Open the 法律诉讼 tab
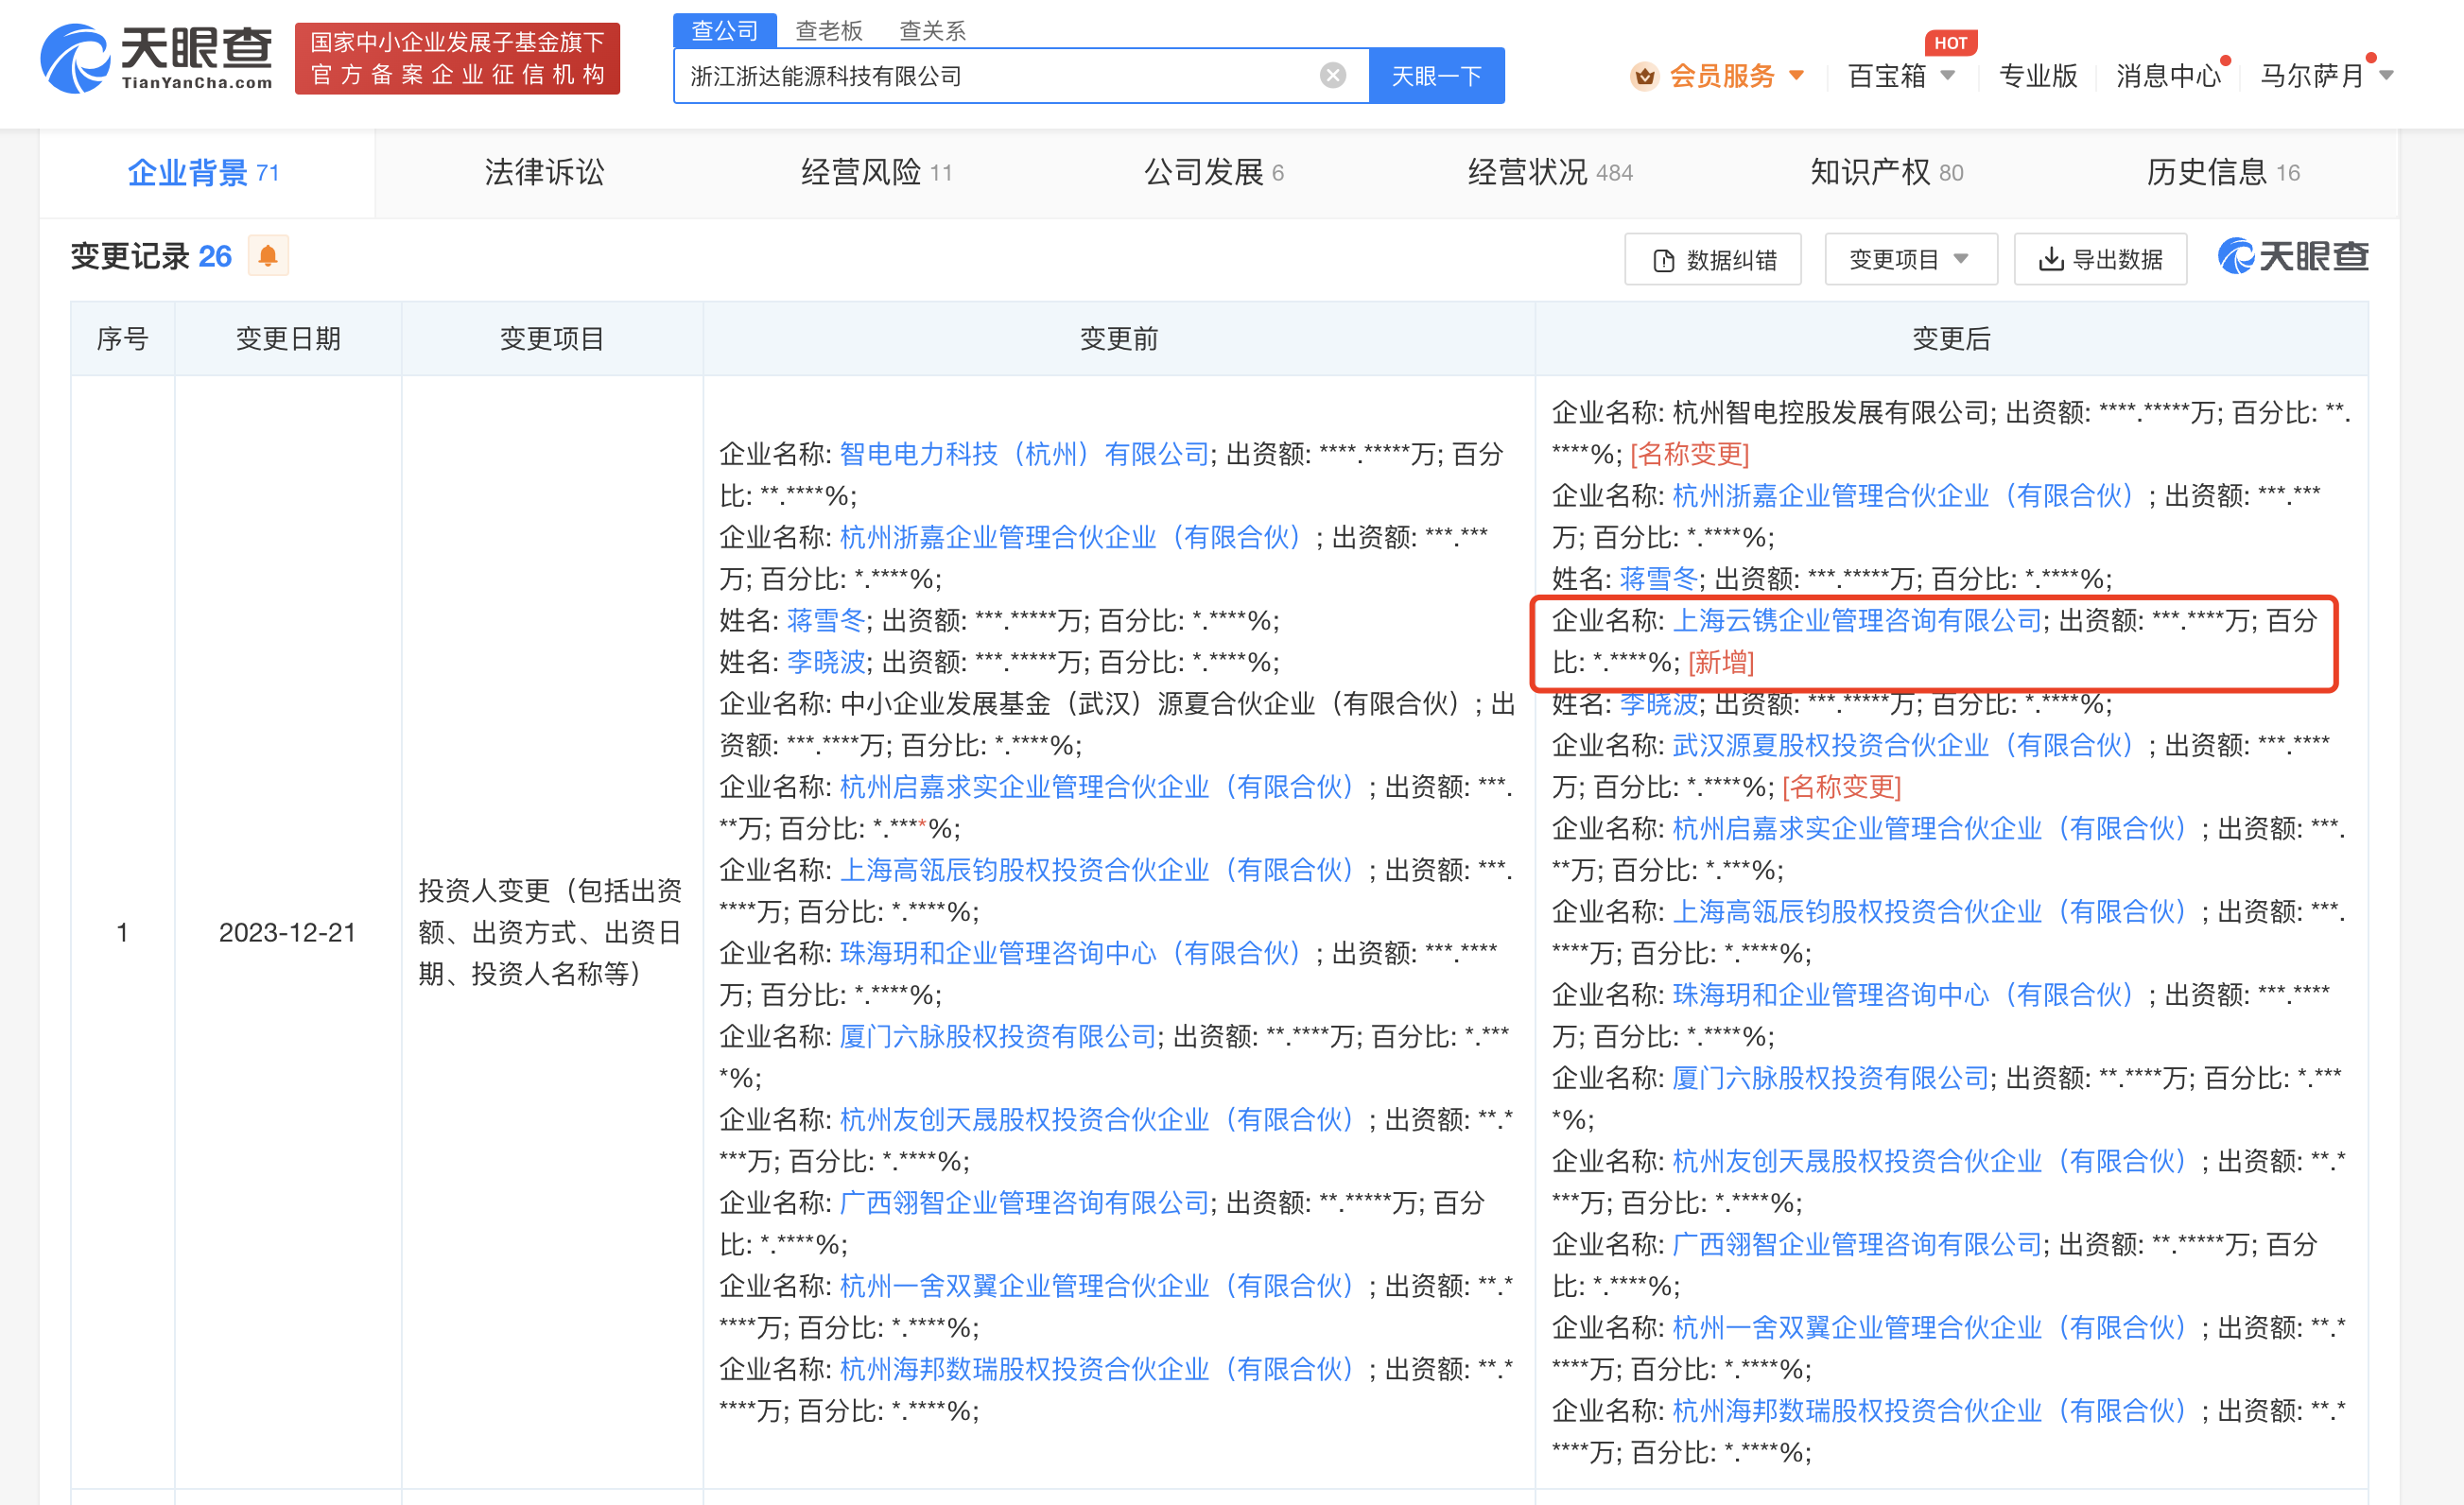The image size is (2464, 1505). (544, 173)
